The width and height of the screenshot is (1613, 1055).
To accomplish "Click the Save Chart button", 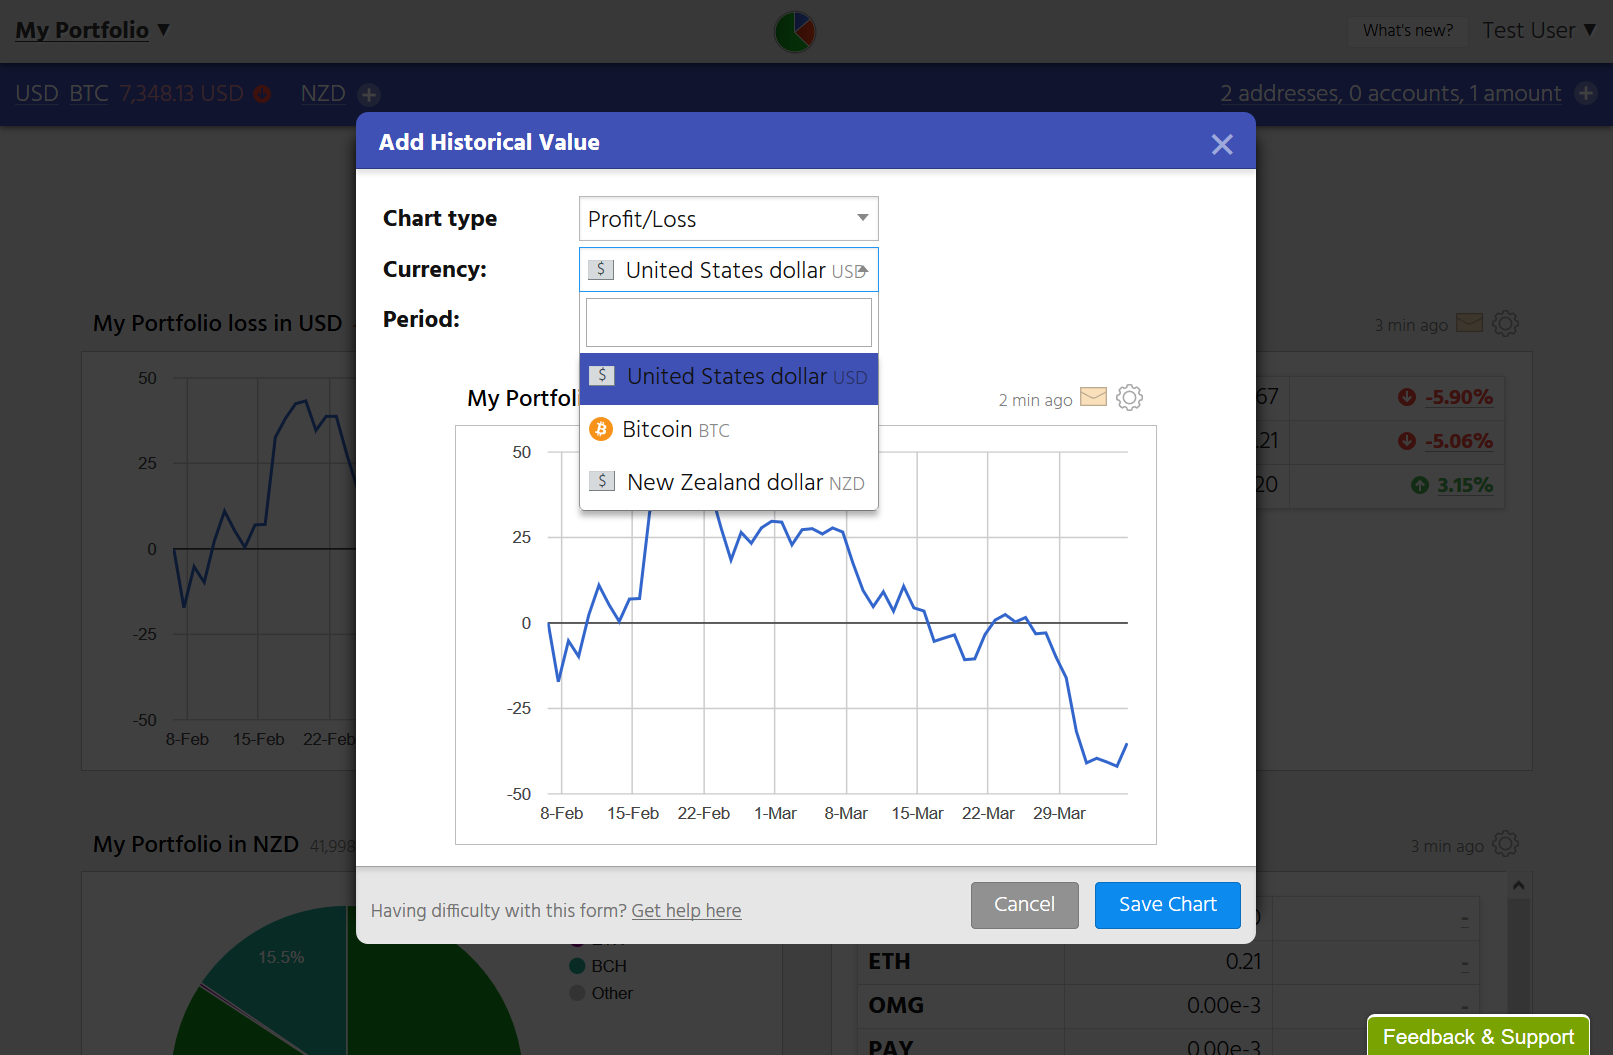I will click(1167, 905).
